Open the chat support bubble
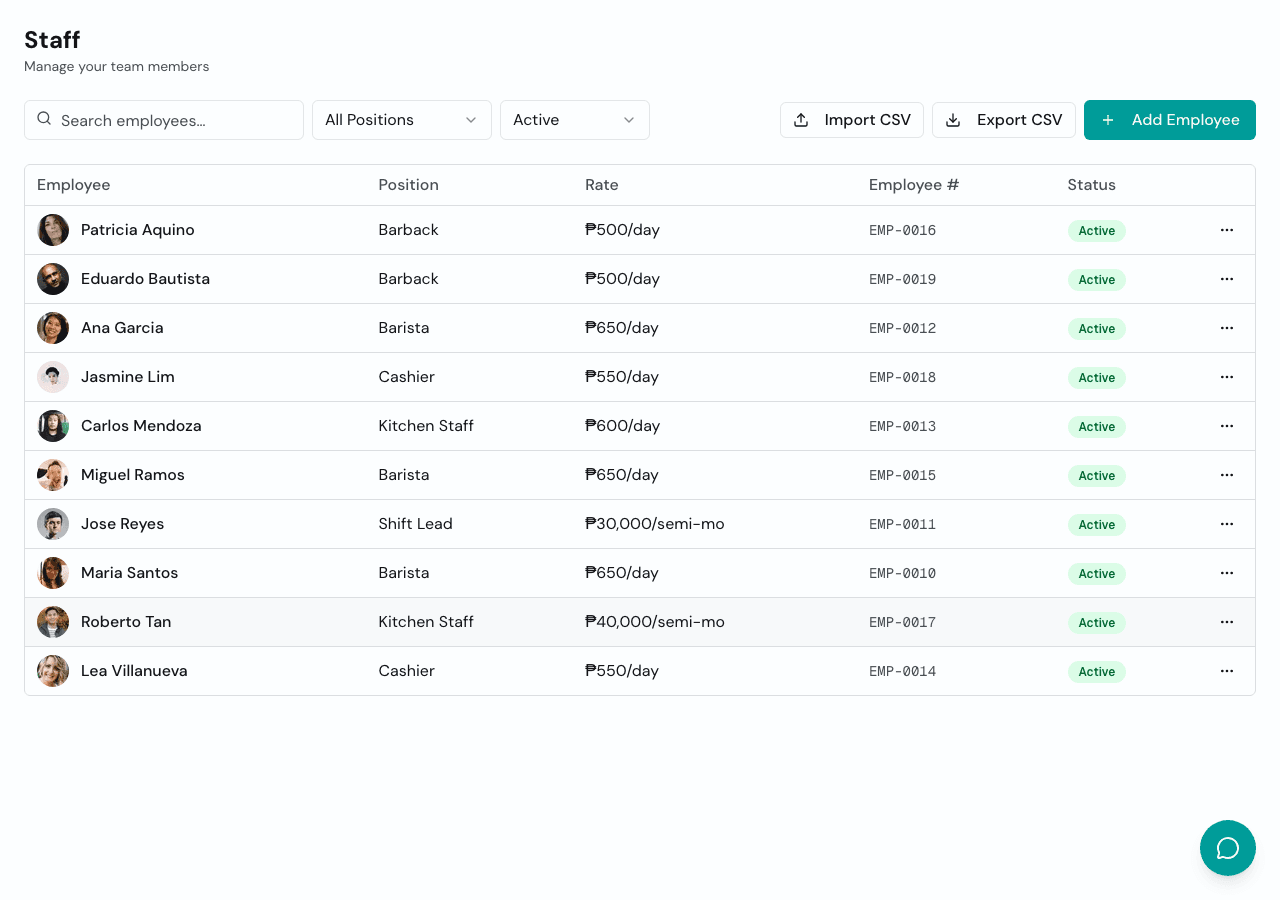 pyautogui.click(x=1227, y=847)
